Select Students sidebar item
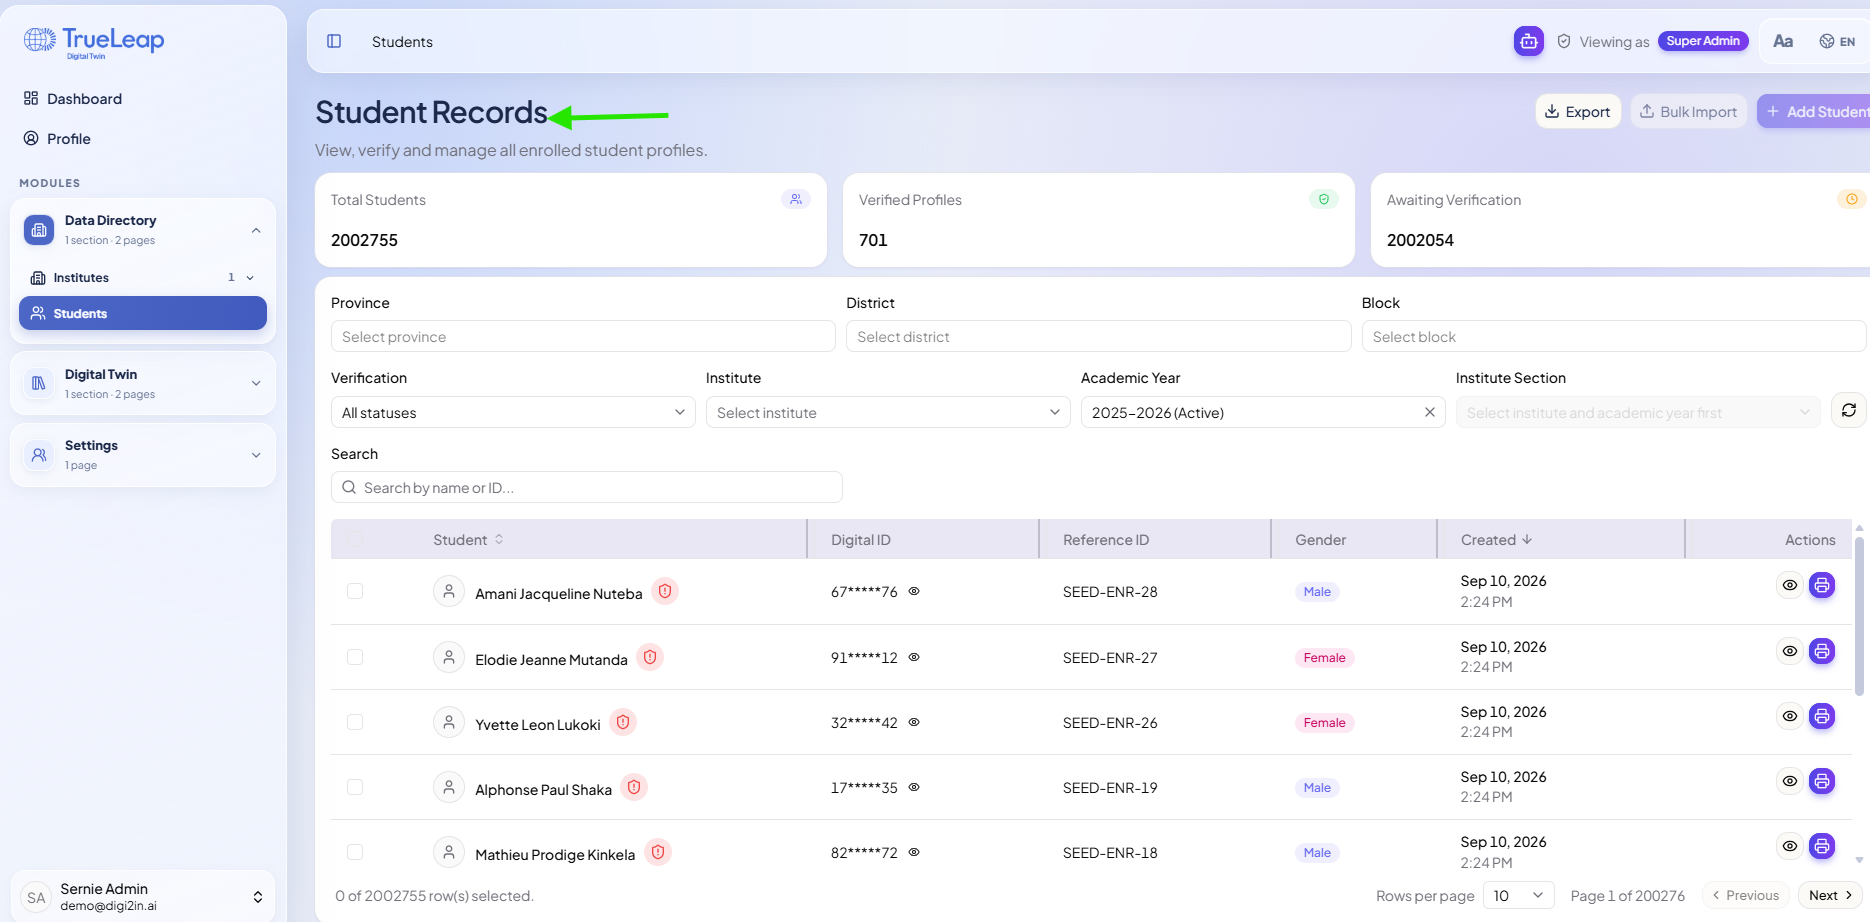This screenshot has width=1870, height=922. [x=143, y=313]
